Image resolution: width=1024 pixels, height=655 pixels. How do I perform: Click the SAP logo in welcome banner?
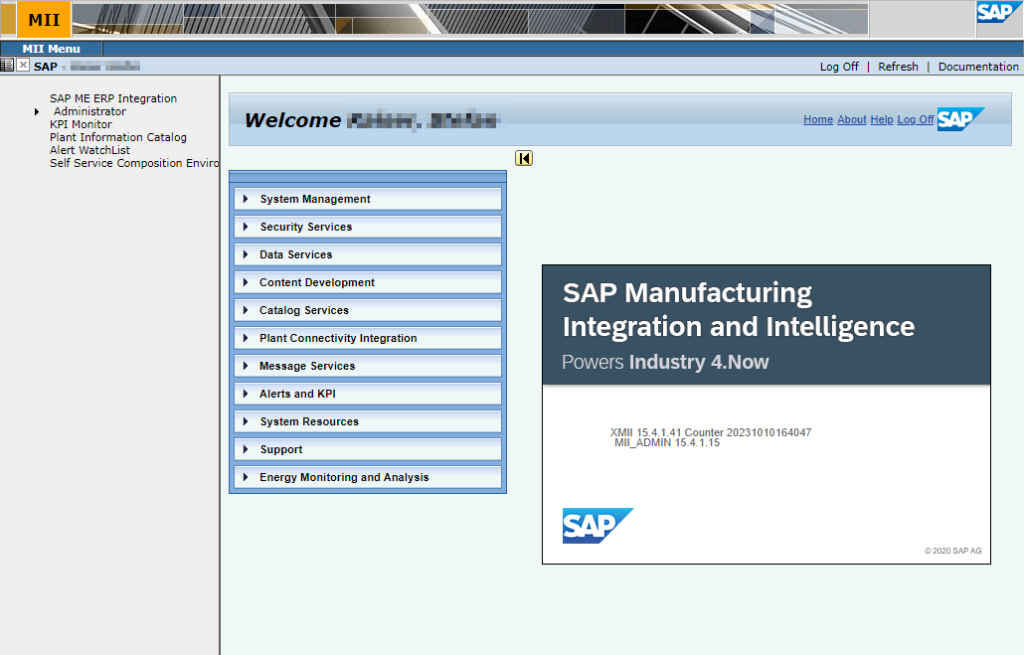(959, 119)
